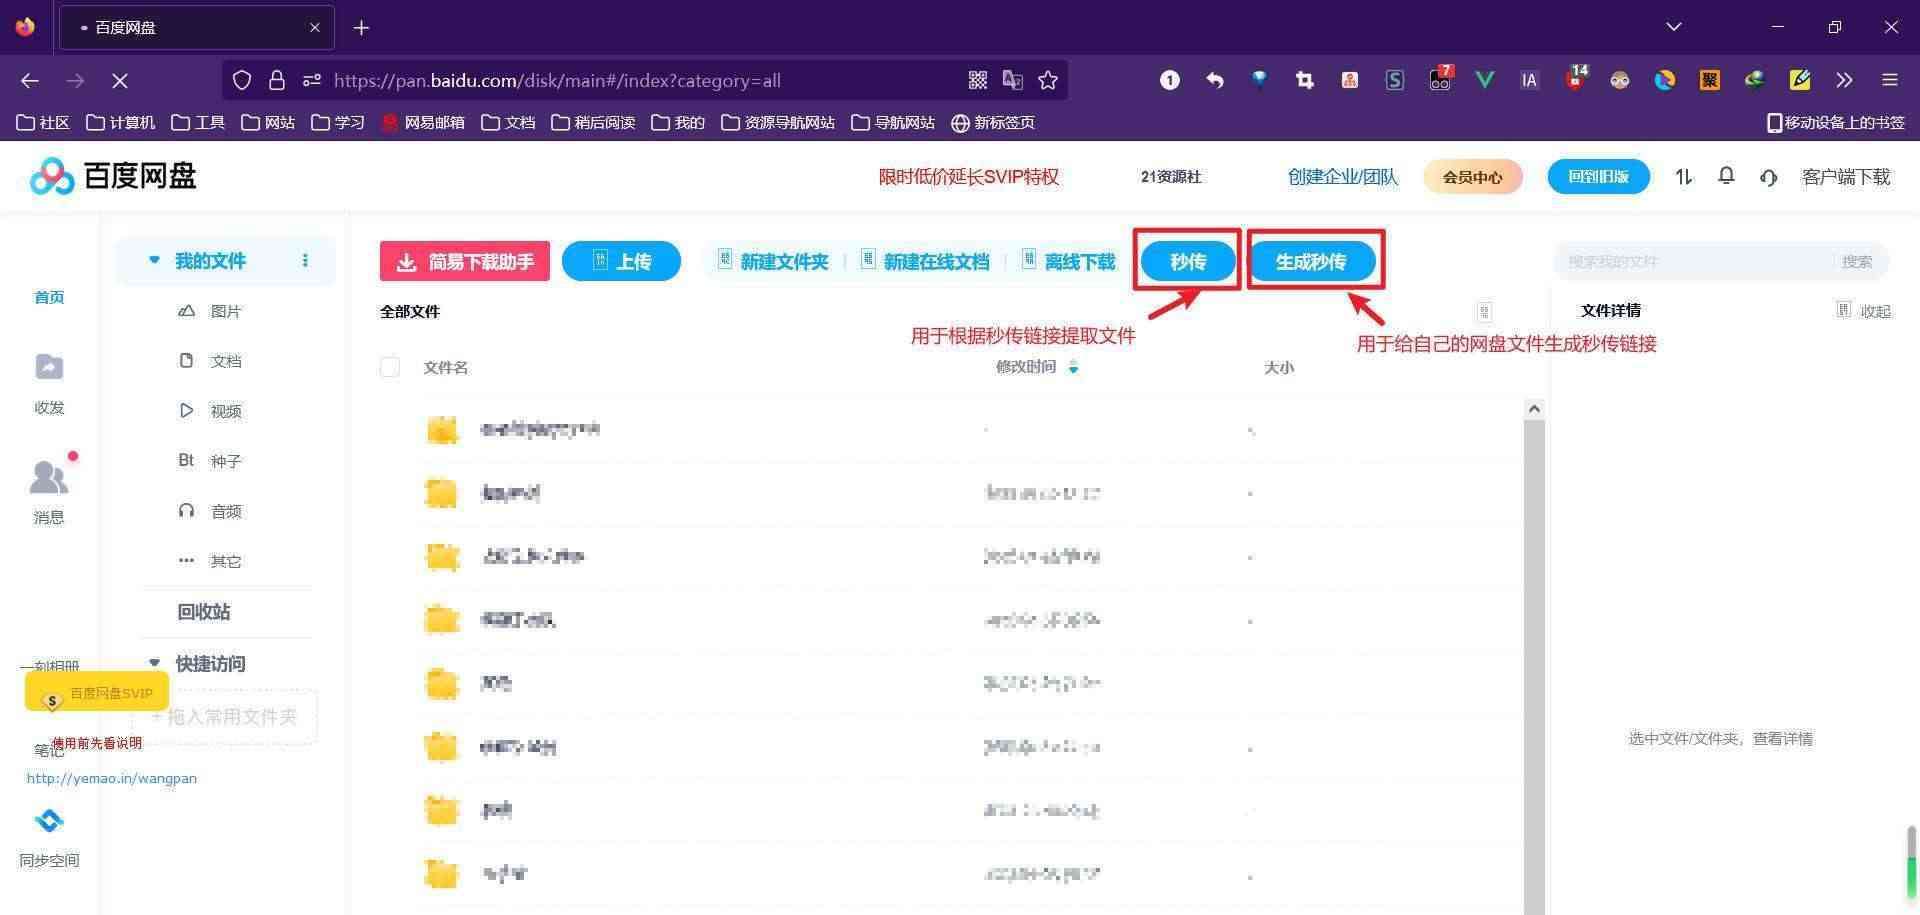Open the 稍后阅读 bookmarks folder
Image resolution: width=1920 pixels, height=915 pixels.
pos(593,122)
